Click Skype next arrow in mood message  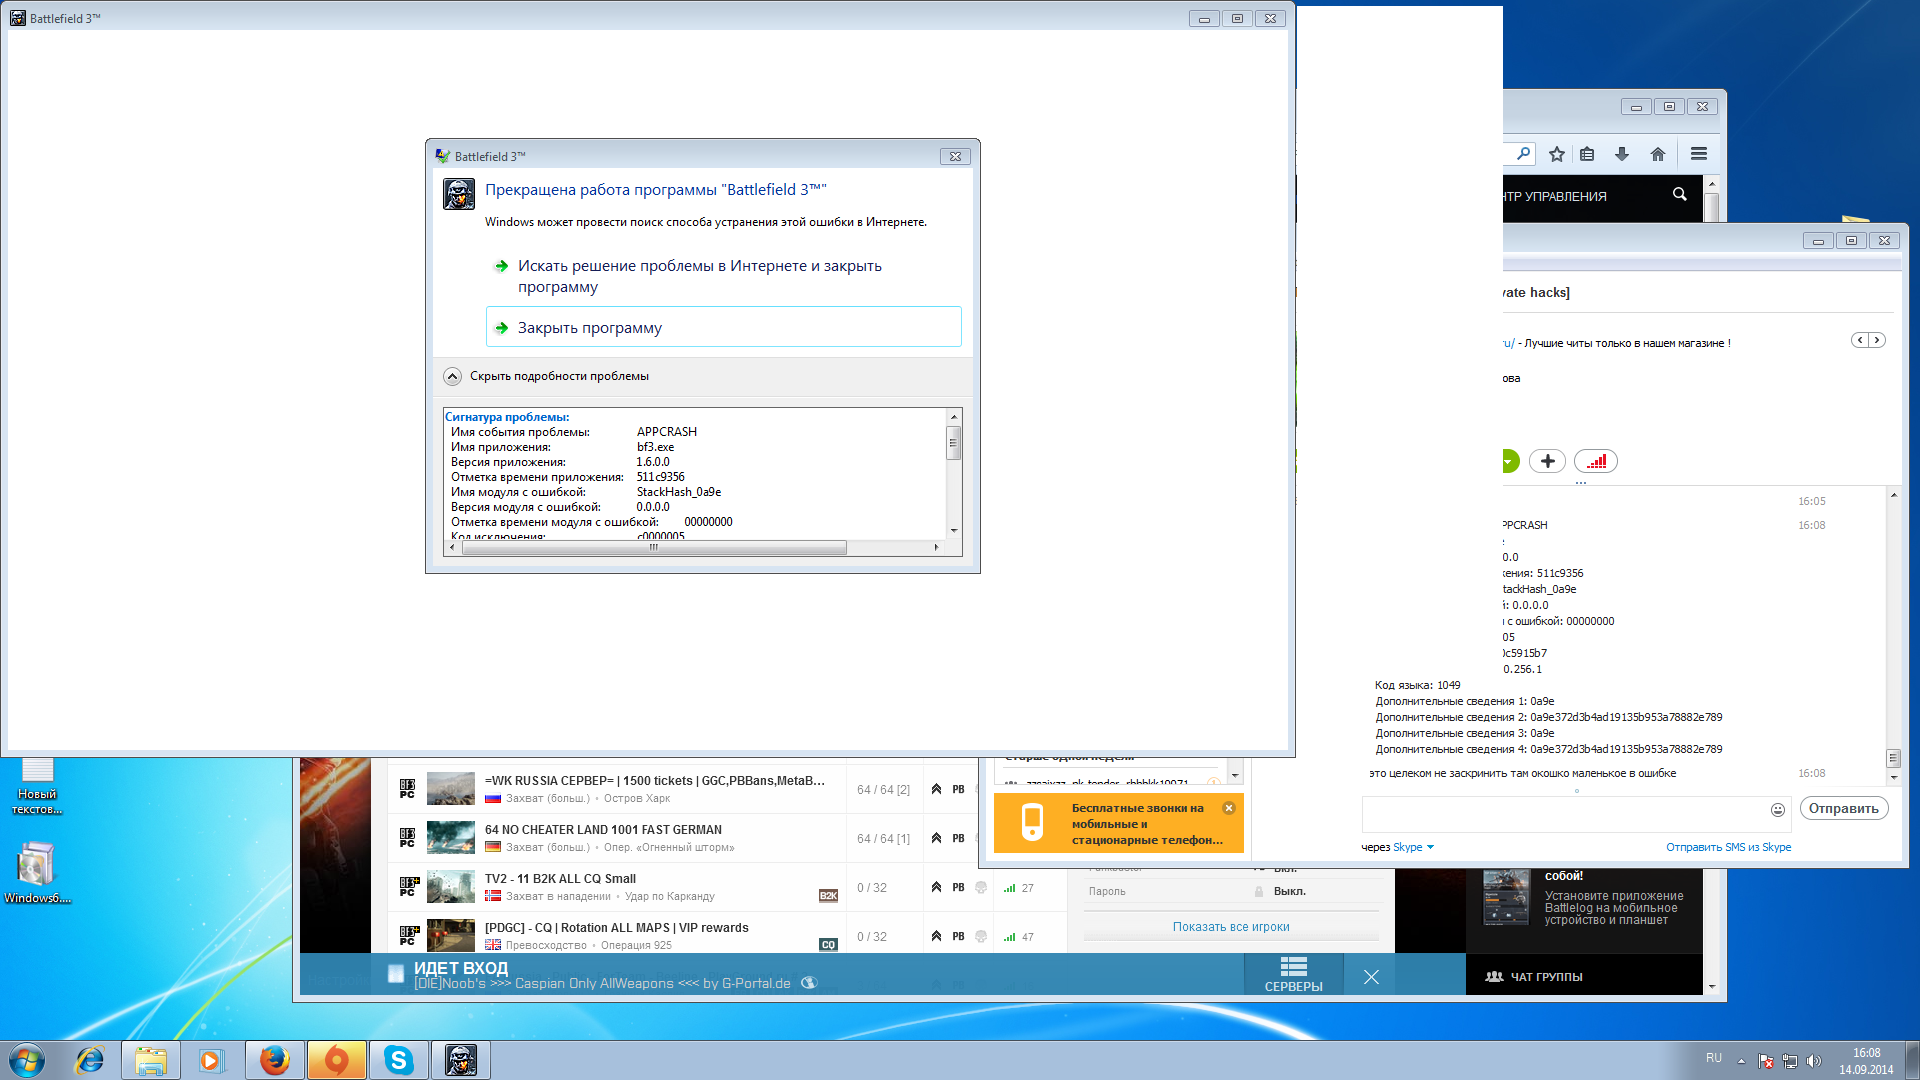point(1877,340)
